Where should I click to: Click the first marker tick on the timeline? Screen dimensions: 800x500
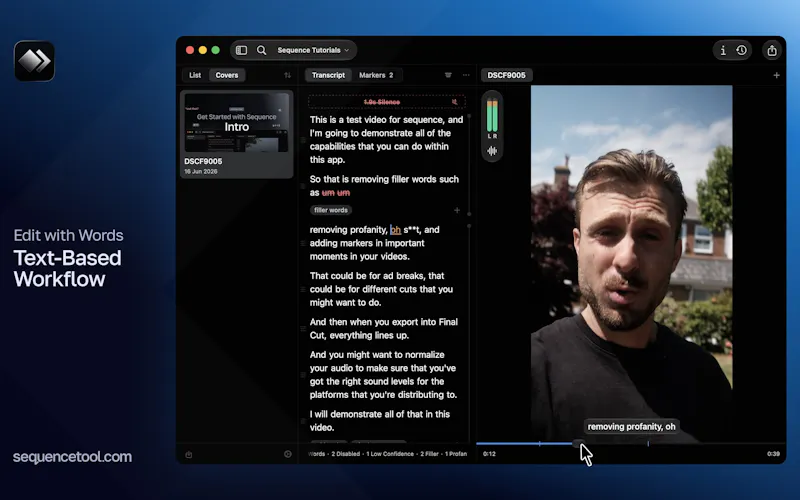[x=539, y=443]
